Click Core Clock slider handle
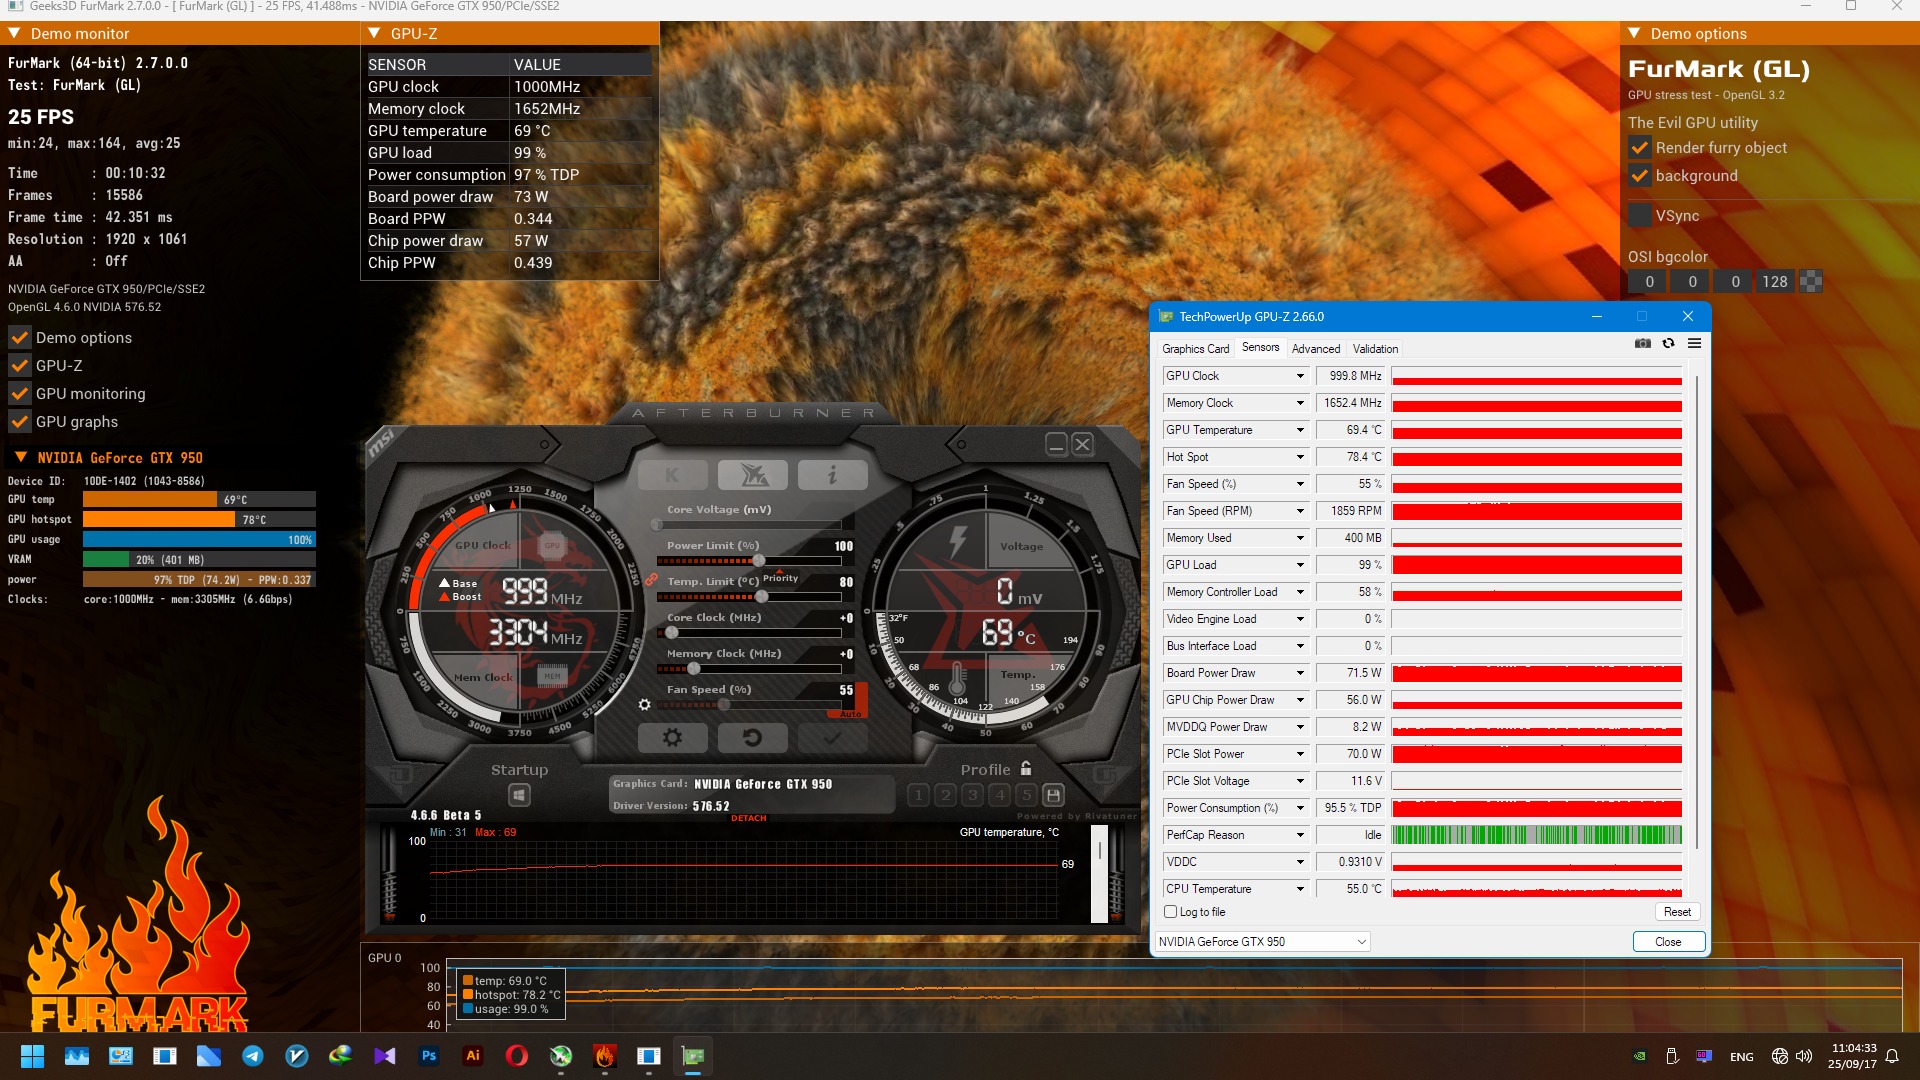1920x1080 pixels. (671, 632)
